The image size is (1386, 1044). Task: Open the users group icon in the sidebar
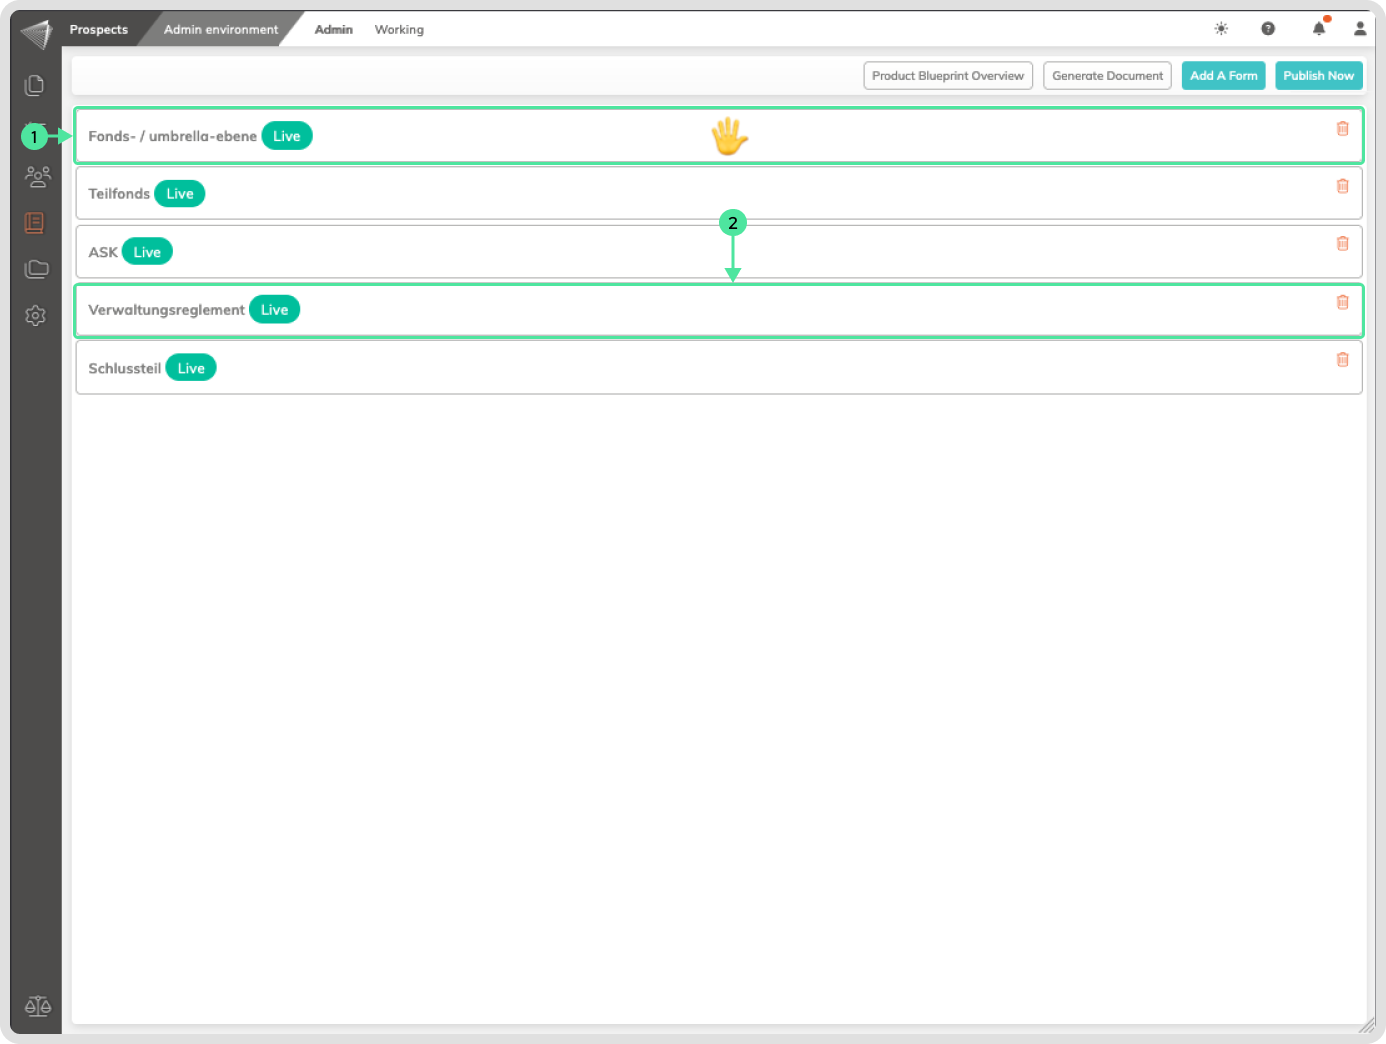(37, 177)
